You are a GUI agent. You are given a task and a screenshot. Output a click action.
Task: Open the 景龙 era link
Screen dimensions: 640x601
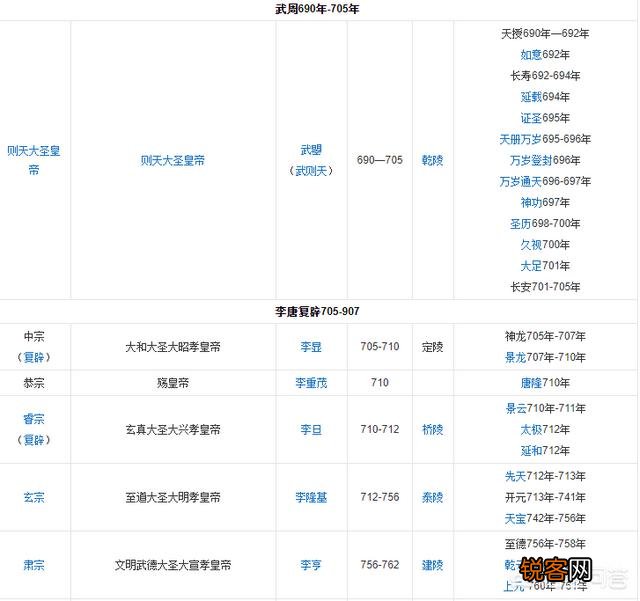(516, 358)
